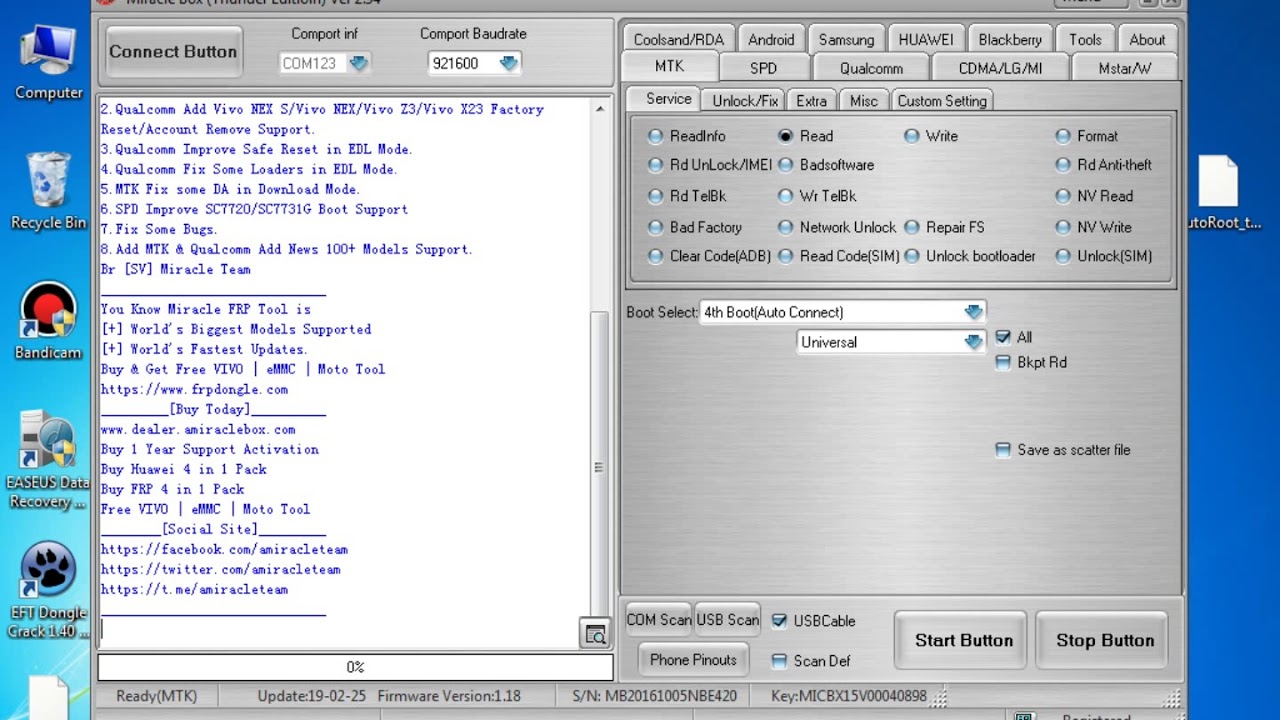
Task: Switch to the Android tab
Action: (771, 40)
